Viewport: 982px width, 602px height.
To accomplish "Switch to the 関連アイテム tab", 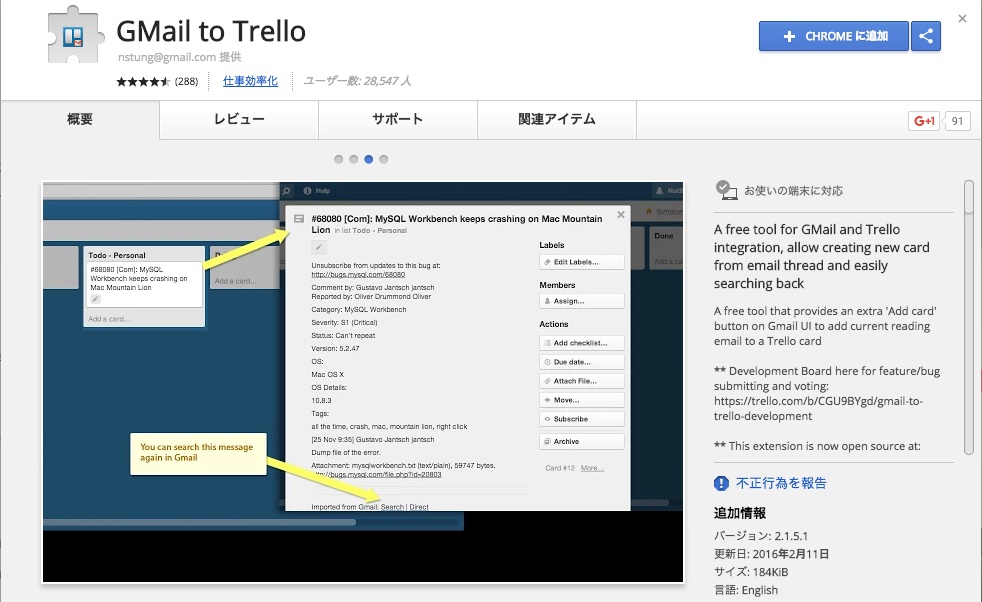I will pyautogui.click(x=557, y=119).
